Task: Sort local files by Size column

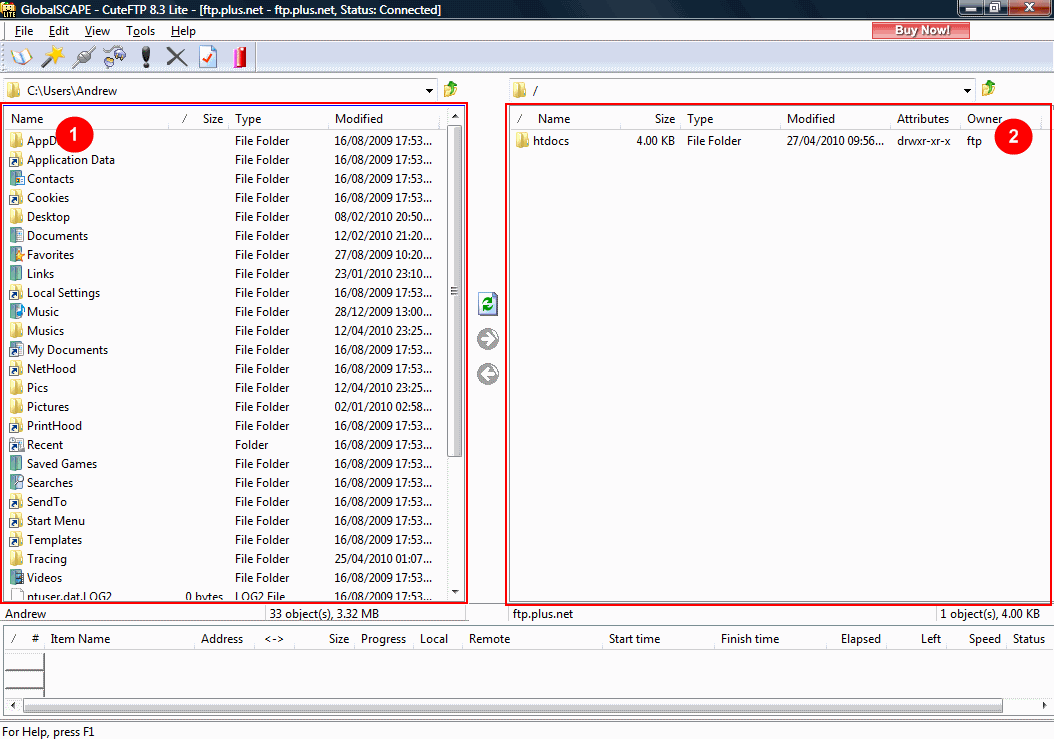Action: (x=212, y=119)
